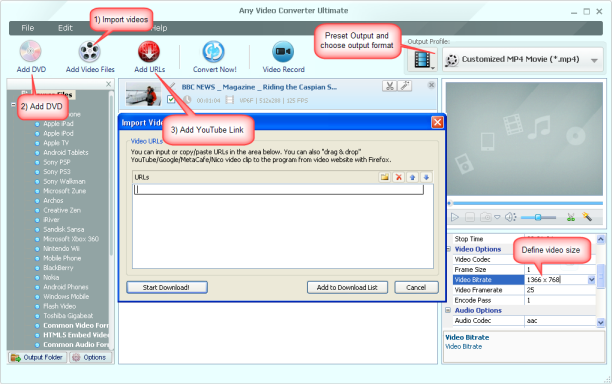Move URL up with the up arrow icon

(x=412, y=177)
